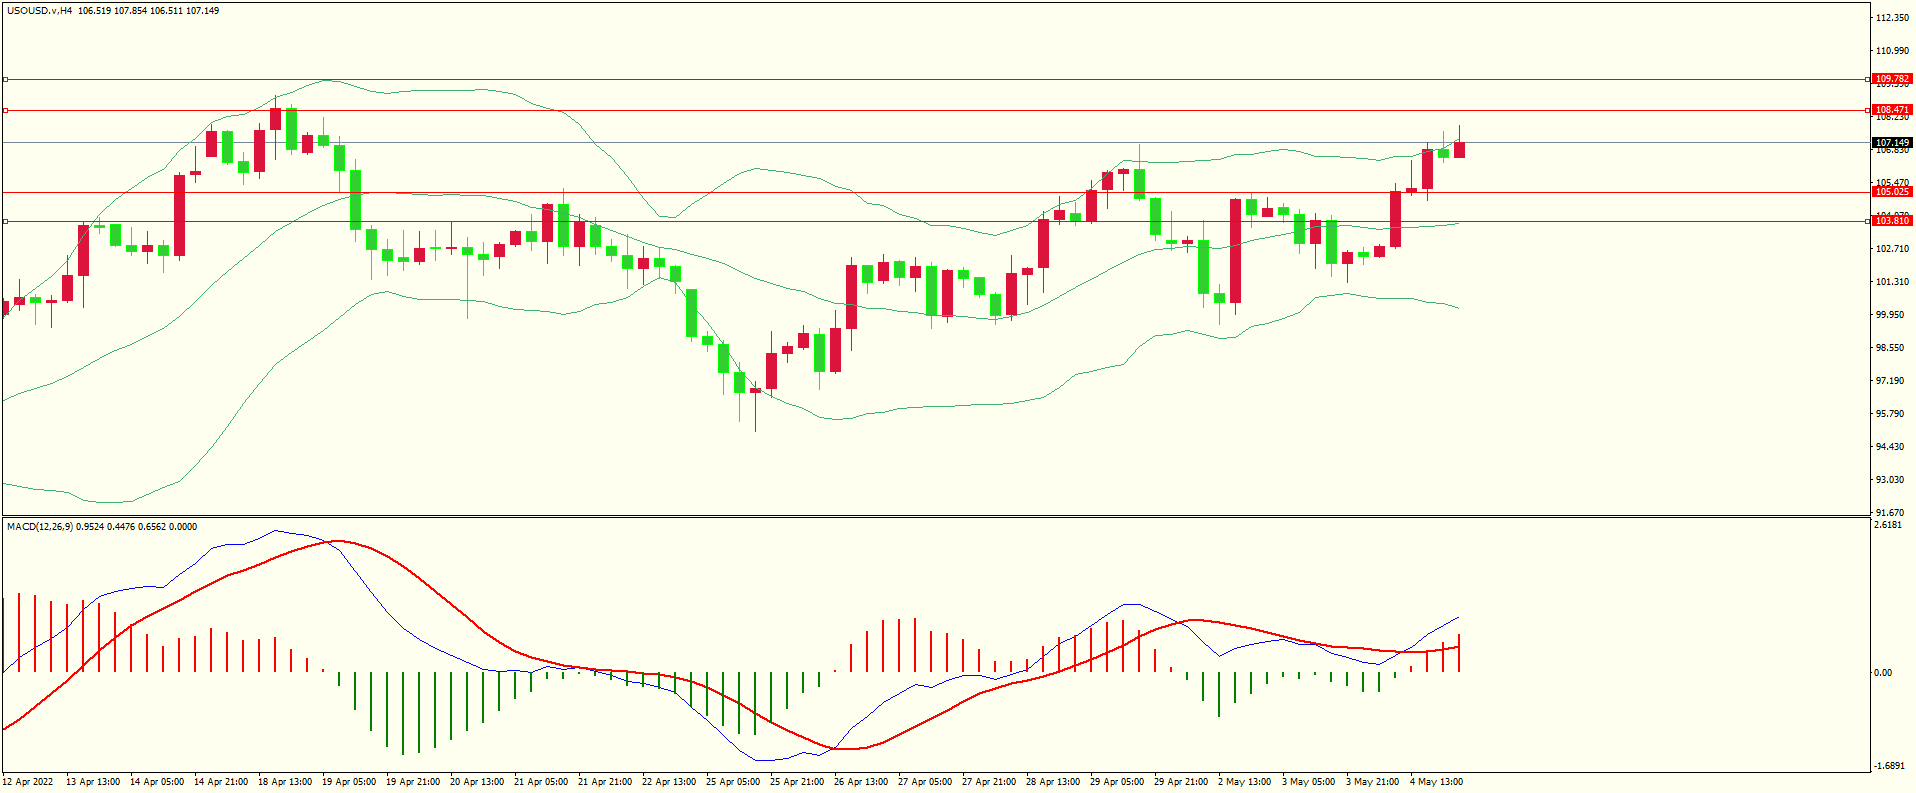Click the 28 Apr 13:00 time label
Screen dimensions: 1916x793
[1053, 782]
